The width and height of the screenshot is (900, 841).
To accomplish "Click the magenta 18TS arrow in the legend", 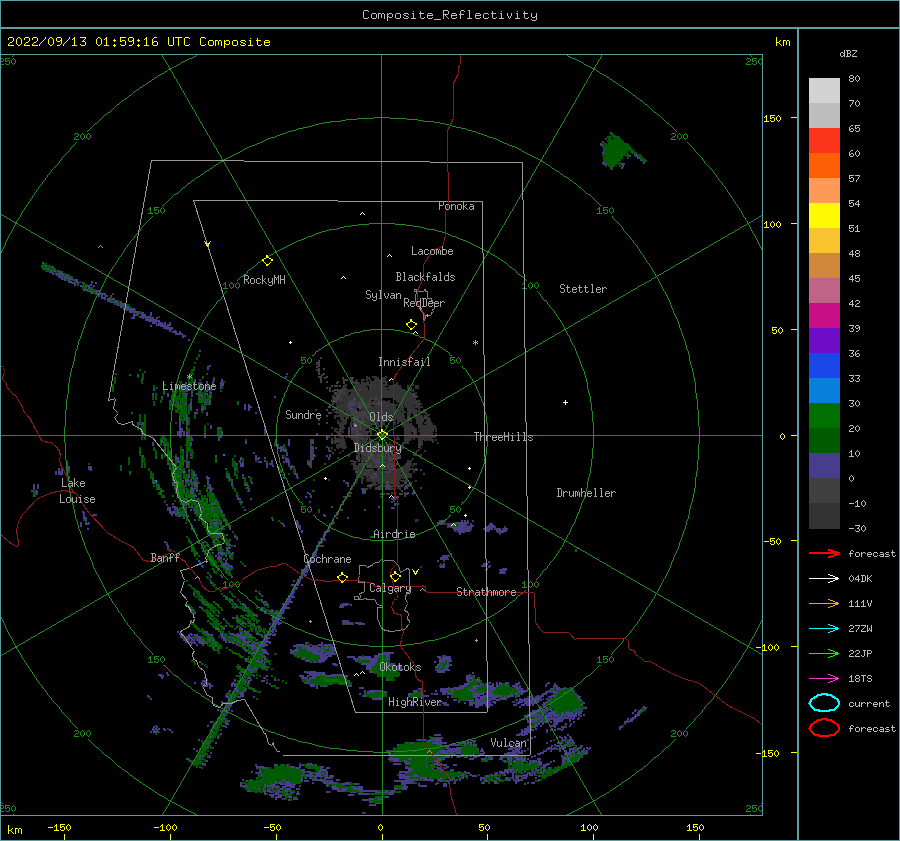I will (824, 679).
